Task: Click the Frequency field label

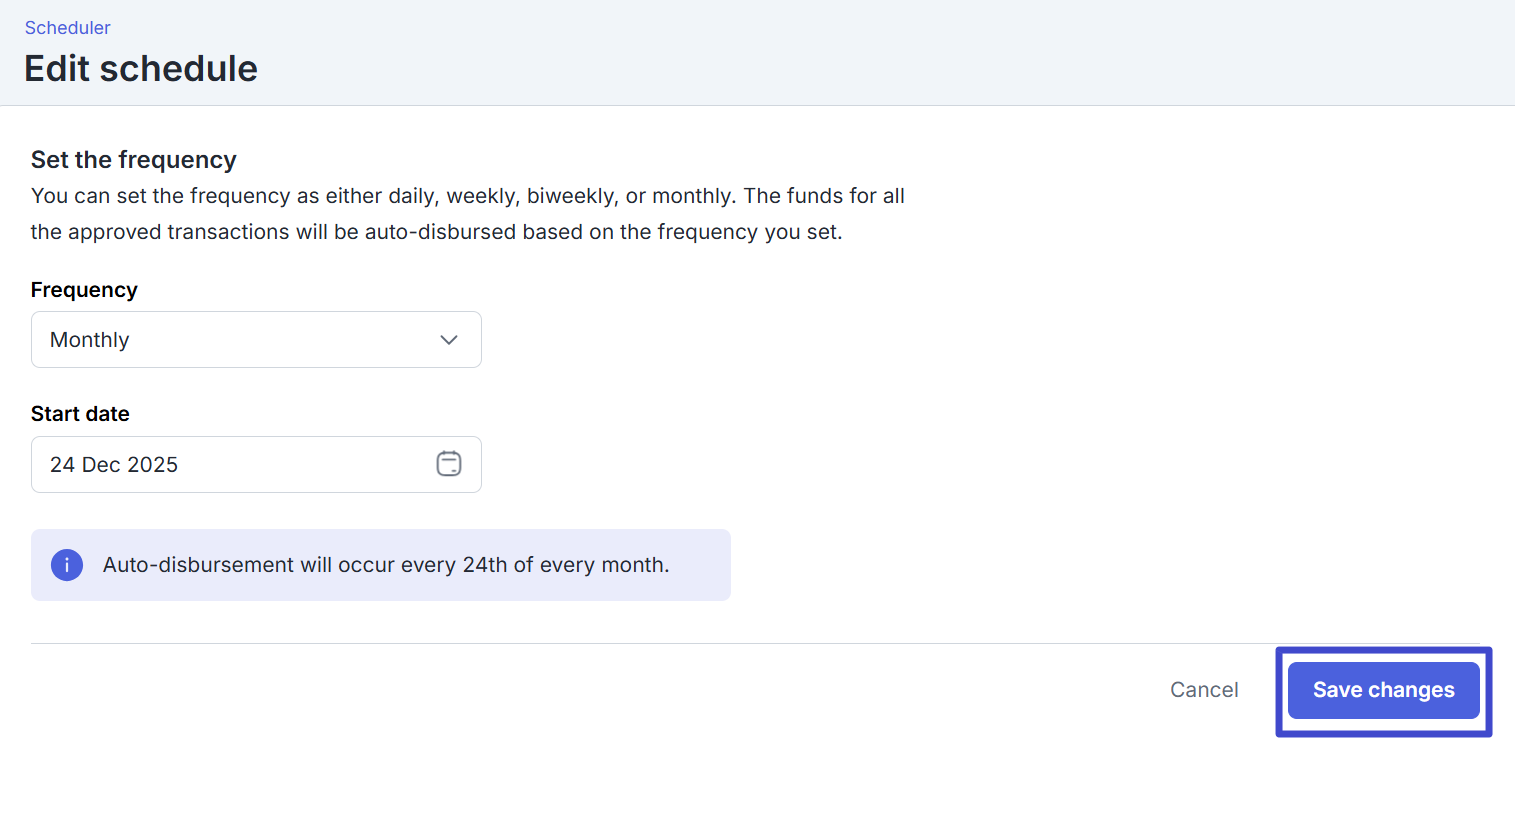Action: pyautogui.click(x=84, y=290)
